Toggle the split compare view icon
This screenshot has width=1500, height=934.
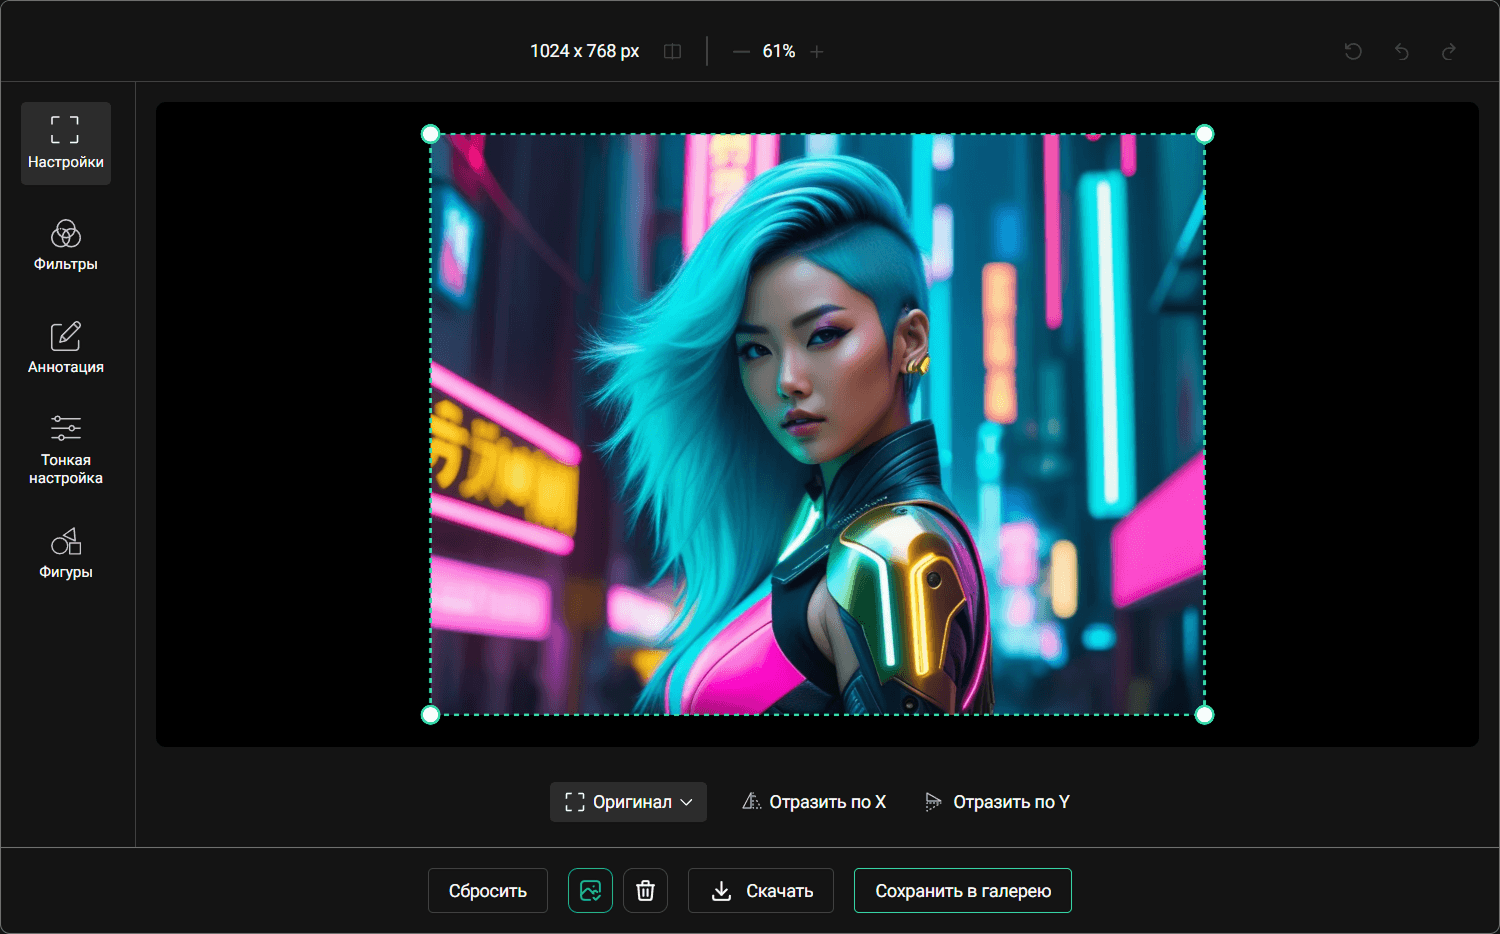672,51
